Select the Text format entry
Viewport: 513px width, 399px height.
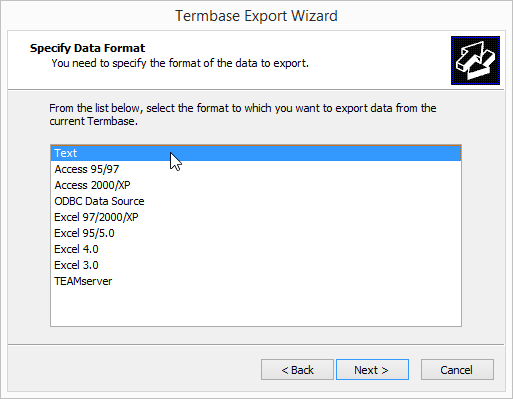[256, 153]
